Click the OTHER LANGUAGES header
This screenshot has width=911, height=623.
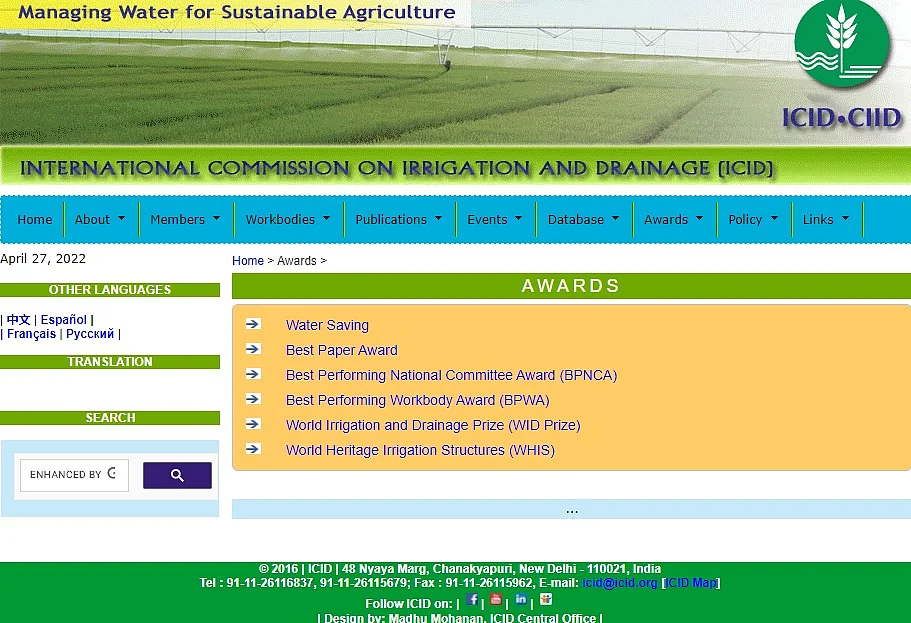110,289
